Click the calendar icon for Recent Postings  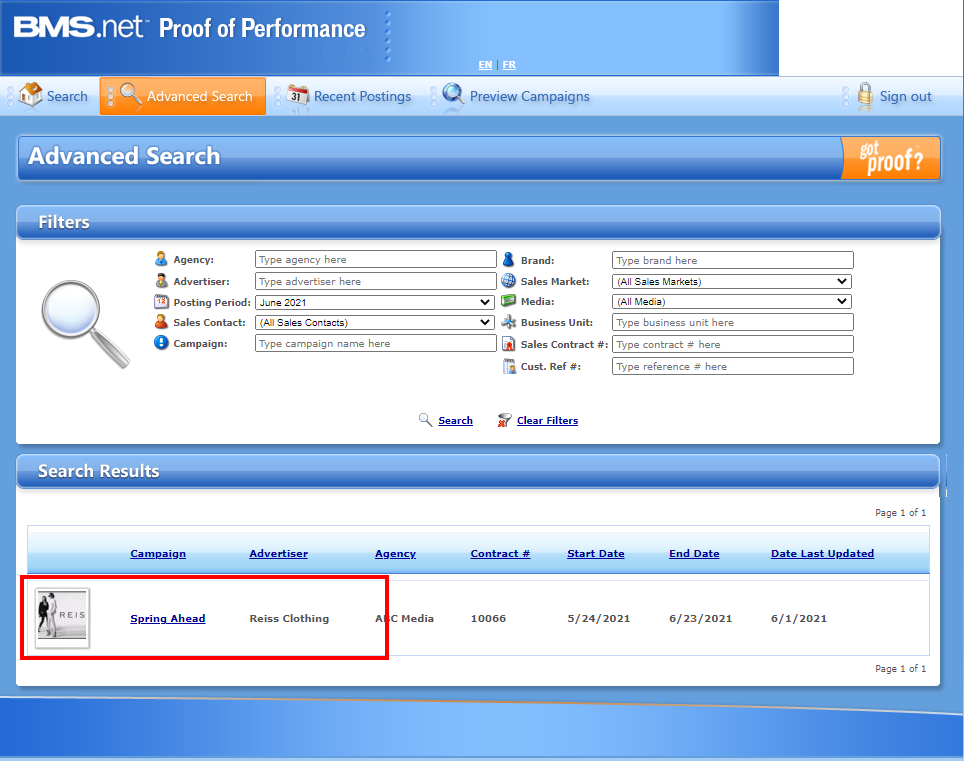pyautogui.click(x=298, y=95)
